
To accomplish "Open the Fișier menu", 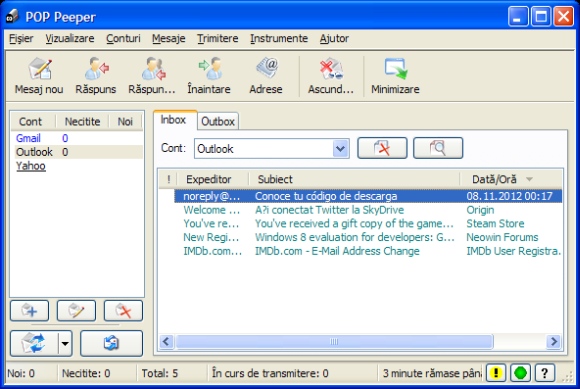I will coord(21,38).
